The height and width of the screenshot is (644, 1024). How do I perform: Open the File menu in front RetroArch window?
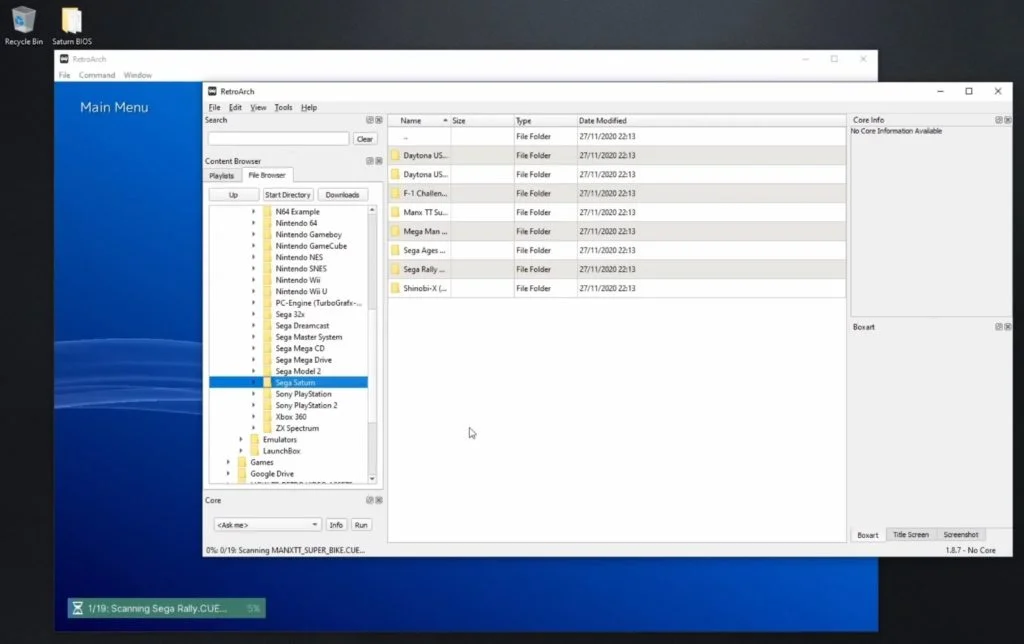(x=214, y=108)
